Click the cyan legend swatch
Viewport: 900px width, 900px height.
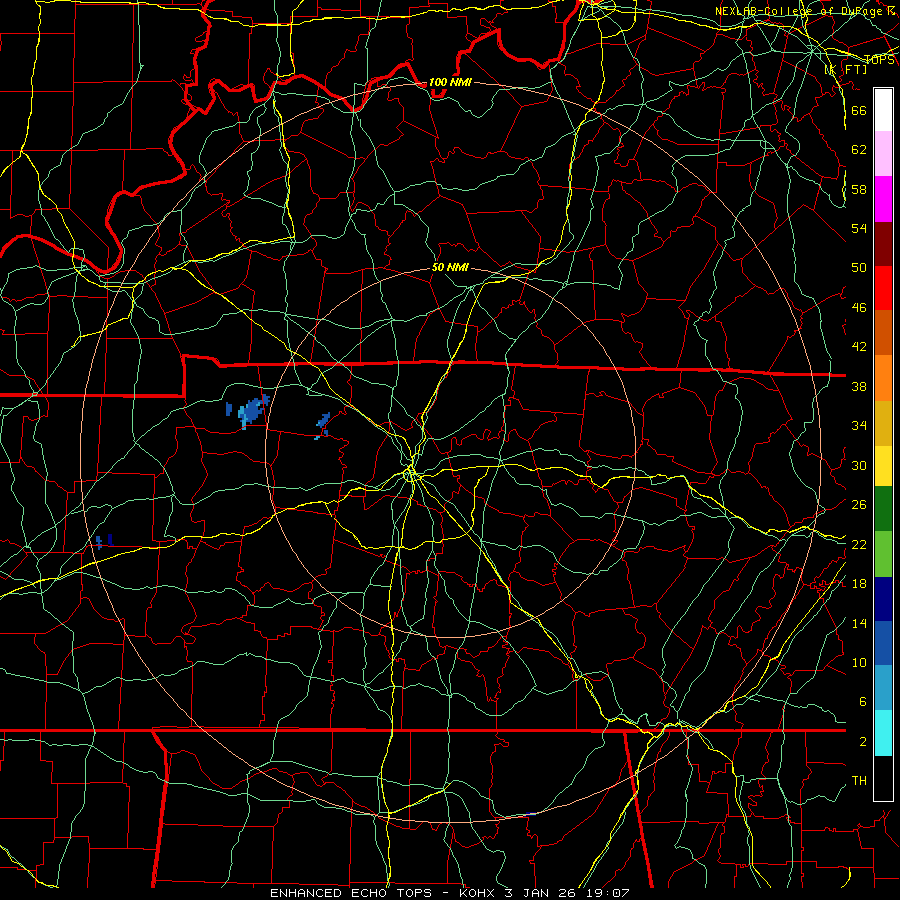[x=883, y=733]
